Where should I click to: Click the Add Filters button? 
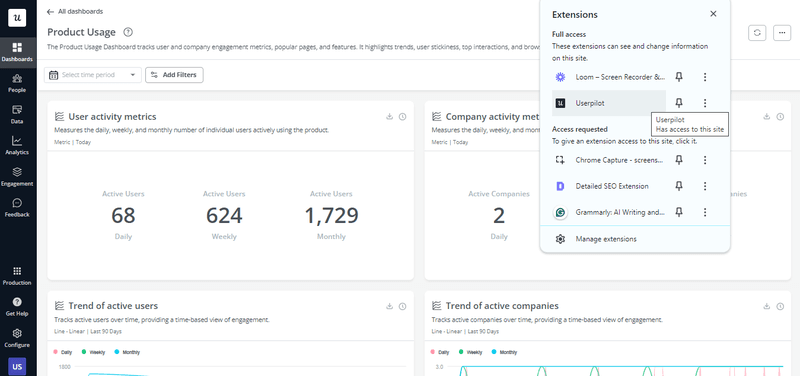pyautogui.click(x=174, y=75)
